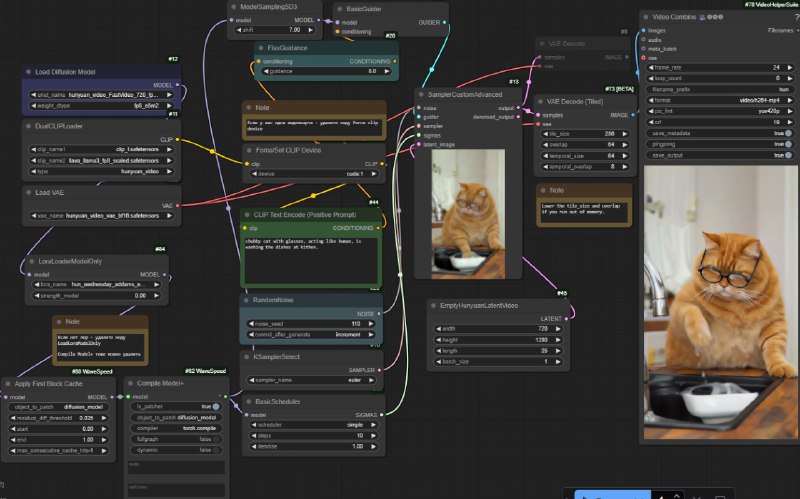Collapse the SamplerCustomAdvanced node title dot
The width and height of the screenshot is (800, 499).
point(421,94)
